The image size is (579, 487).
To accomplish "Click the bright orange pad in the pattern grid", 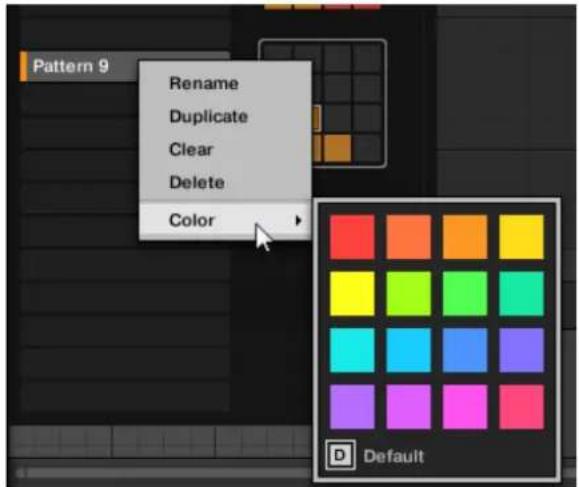I will click(x=337, y=148).
